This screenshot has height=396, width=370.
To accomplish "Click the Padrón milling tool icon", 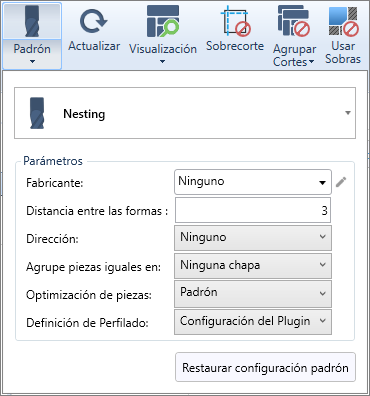I will click(x=32, y=21).
